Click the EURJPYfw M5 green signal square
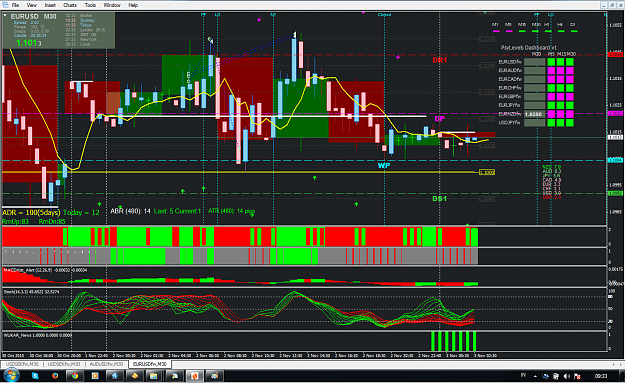This screenshot has height=391, width=625. pos(551,105)
